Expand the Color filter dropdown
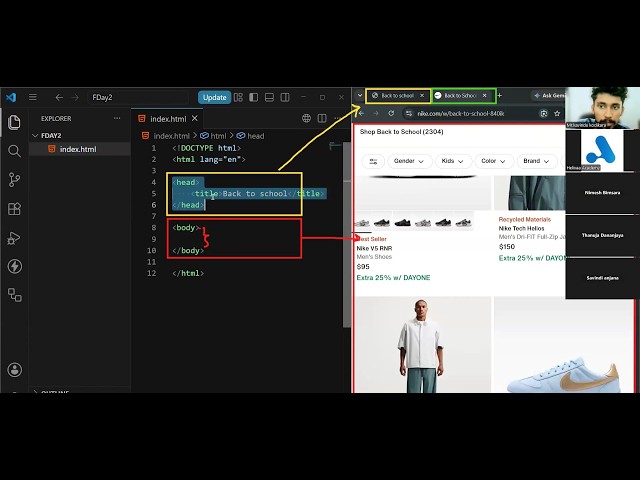Screen dimensions: 640x480 tap(493, 161)
